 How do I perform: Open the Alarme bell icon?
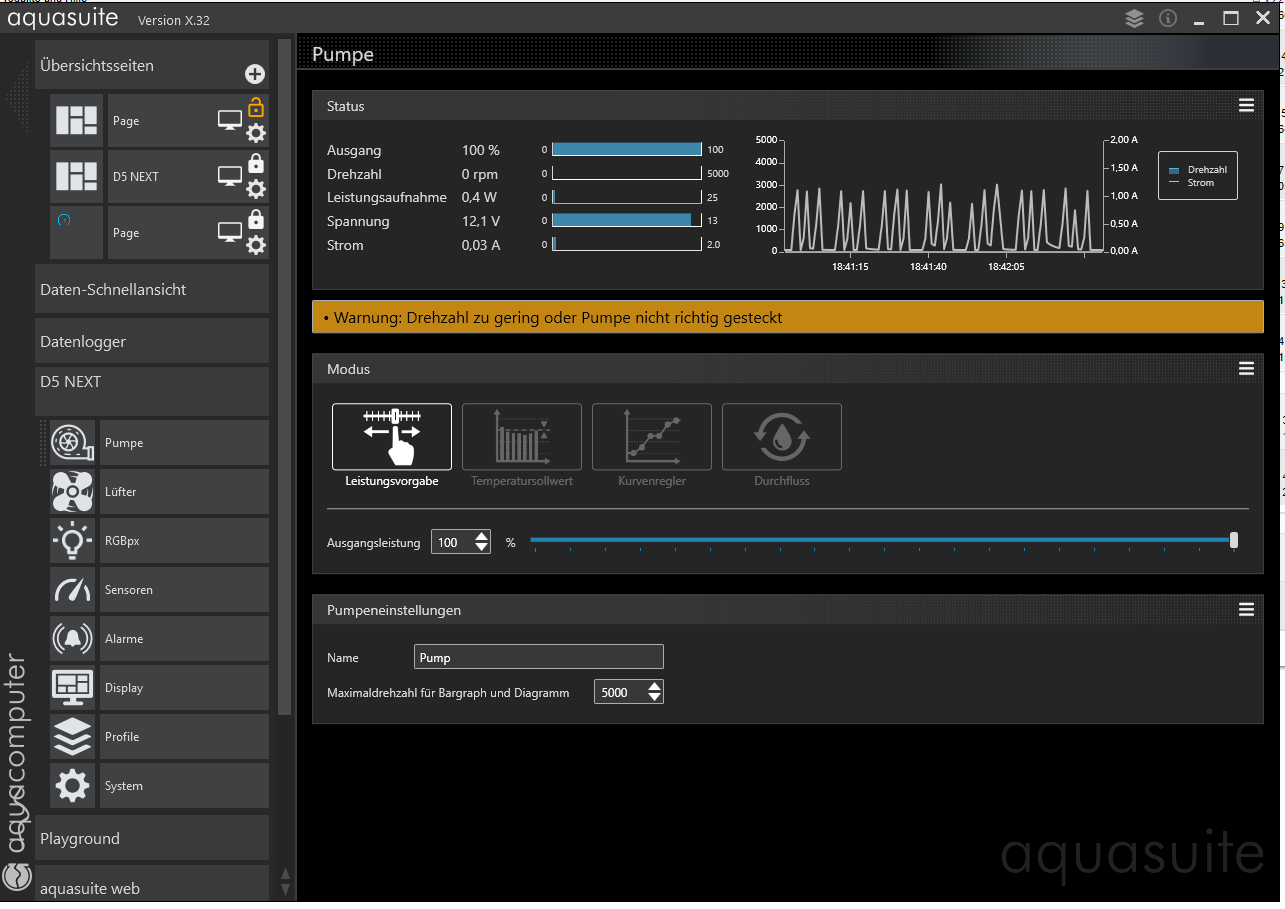point(72,639)
